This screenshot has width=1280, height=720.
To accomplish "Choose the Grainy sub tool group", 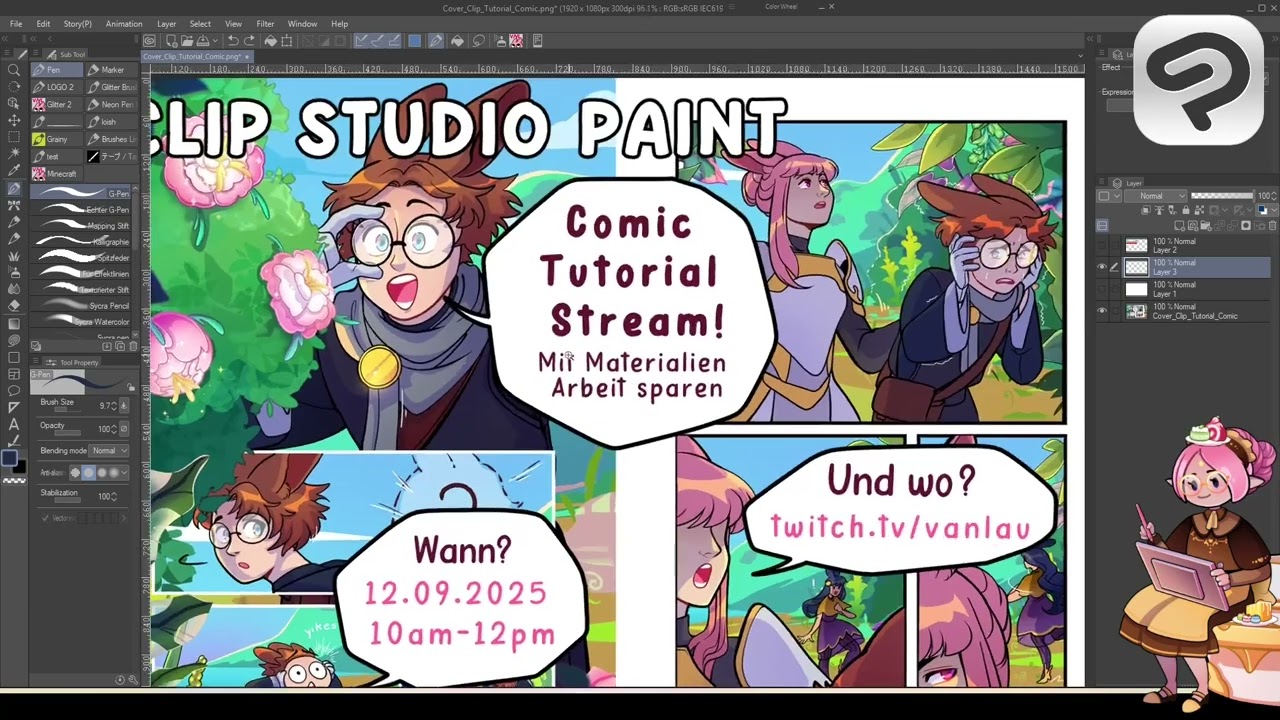I will [x=57, y=139].
